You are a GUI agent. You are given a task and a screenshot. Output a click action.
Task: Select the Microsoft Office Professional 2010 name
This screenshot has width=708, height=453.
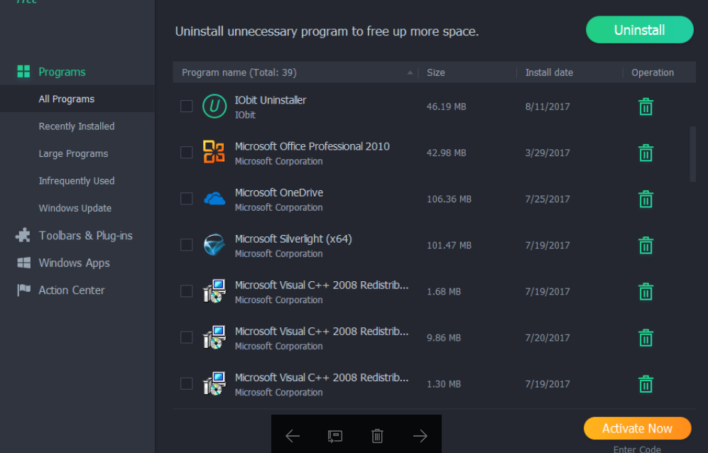[312, 146]
